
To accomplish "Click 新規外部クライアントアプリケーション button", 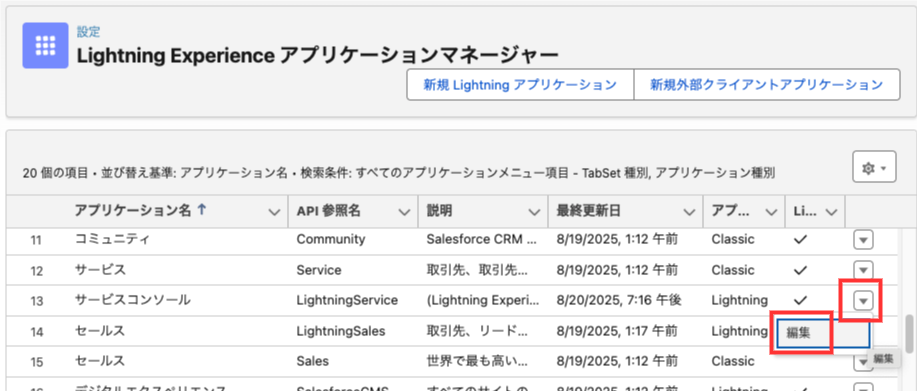I will coord(767,85).
